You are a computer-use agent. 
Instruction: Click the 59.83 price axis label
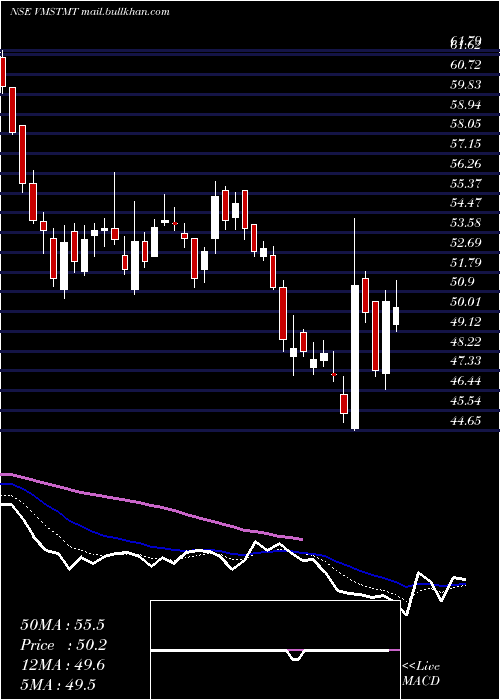[466, 85]
